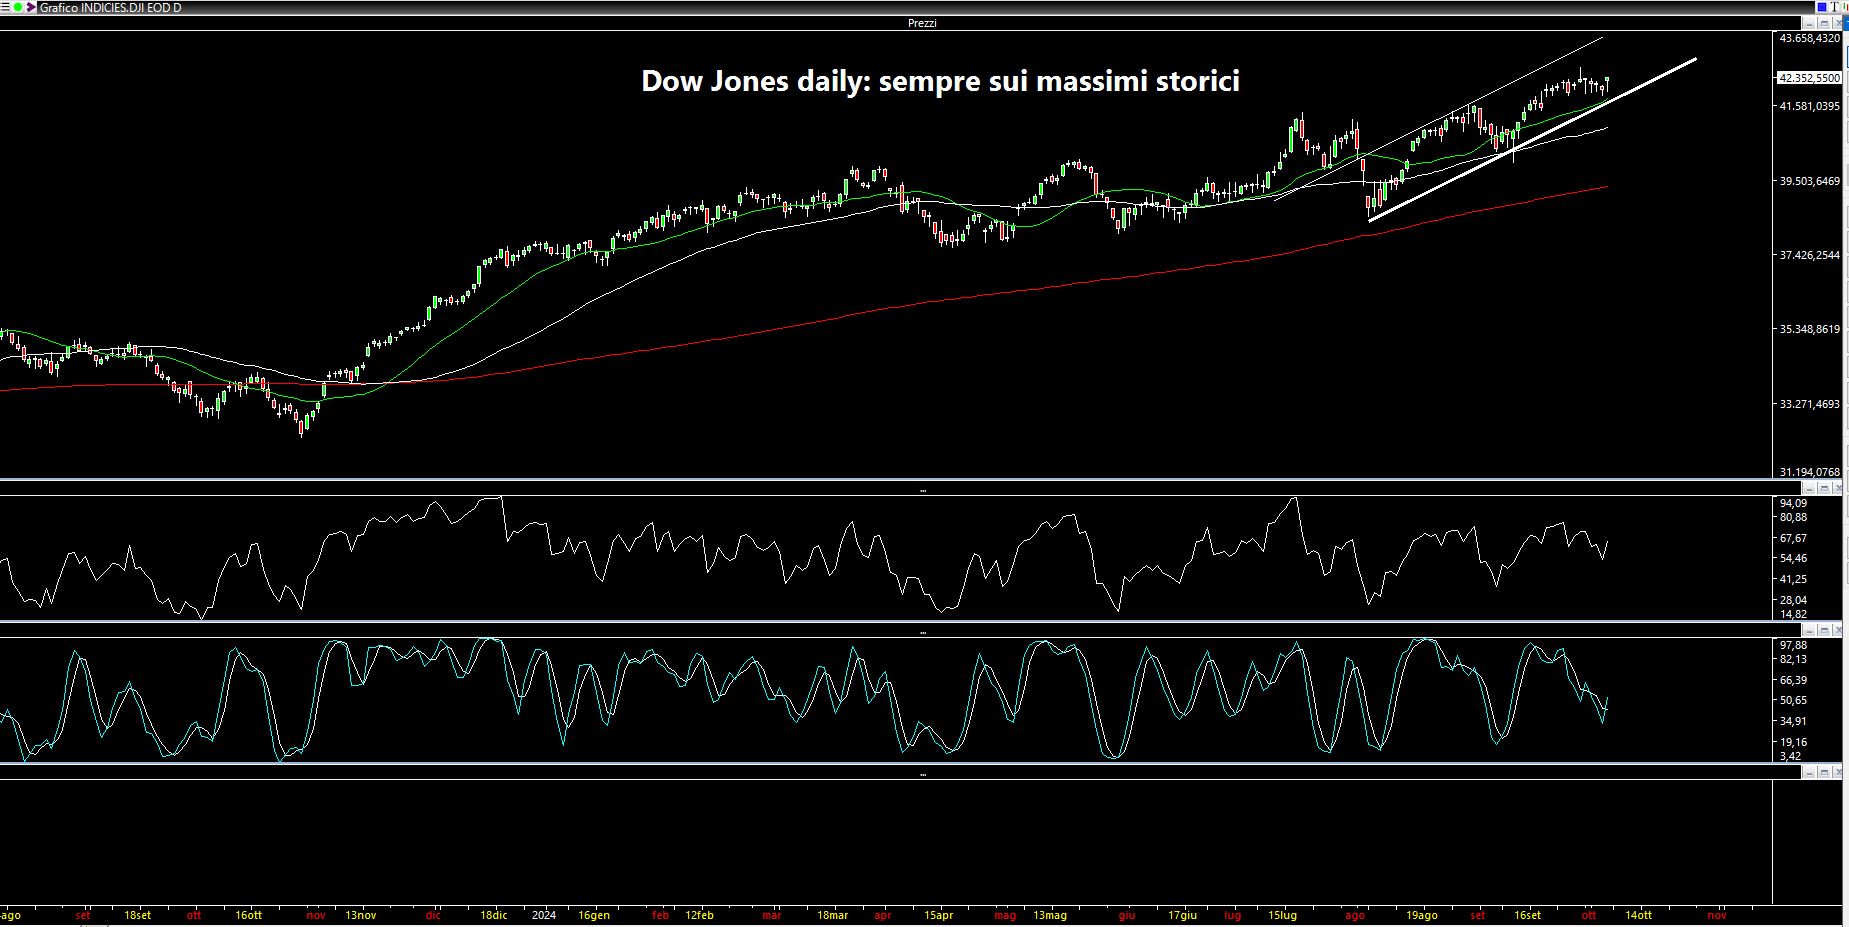Click the oscillator axis value 54,46
This screenshot has height=927, width=1849.
coord(1793,558)
